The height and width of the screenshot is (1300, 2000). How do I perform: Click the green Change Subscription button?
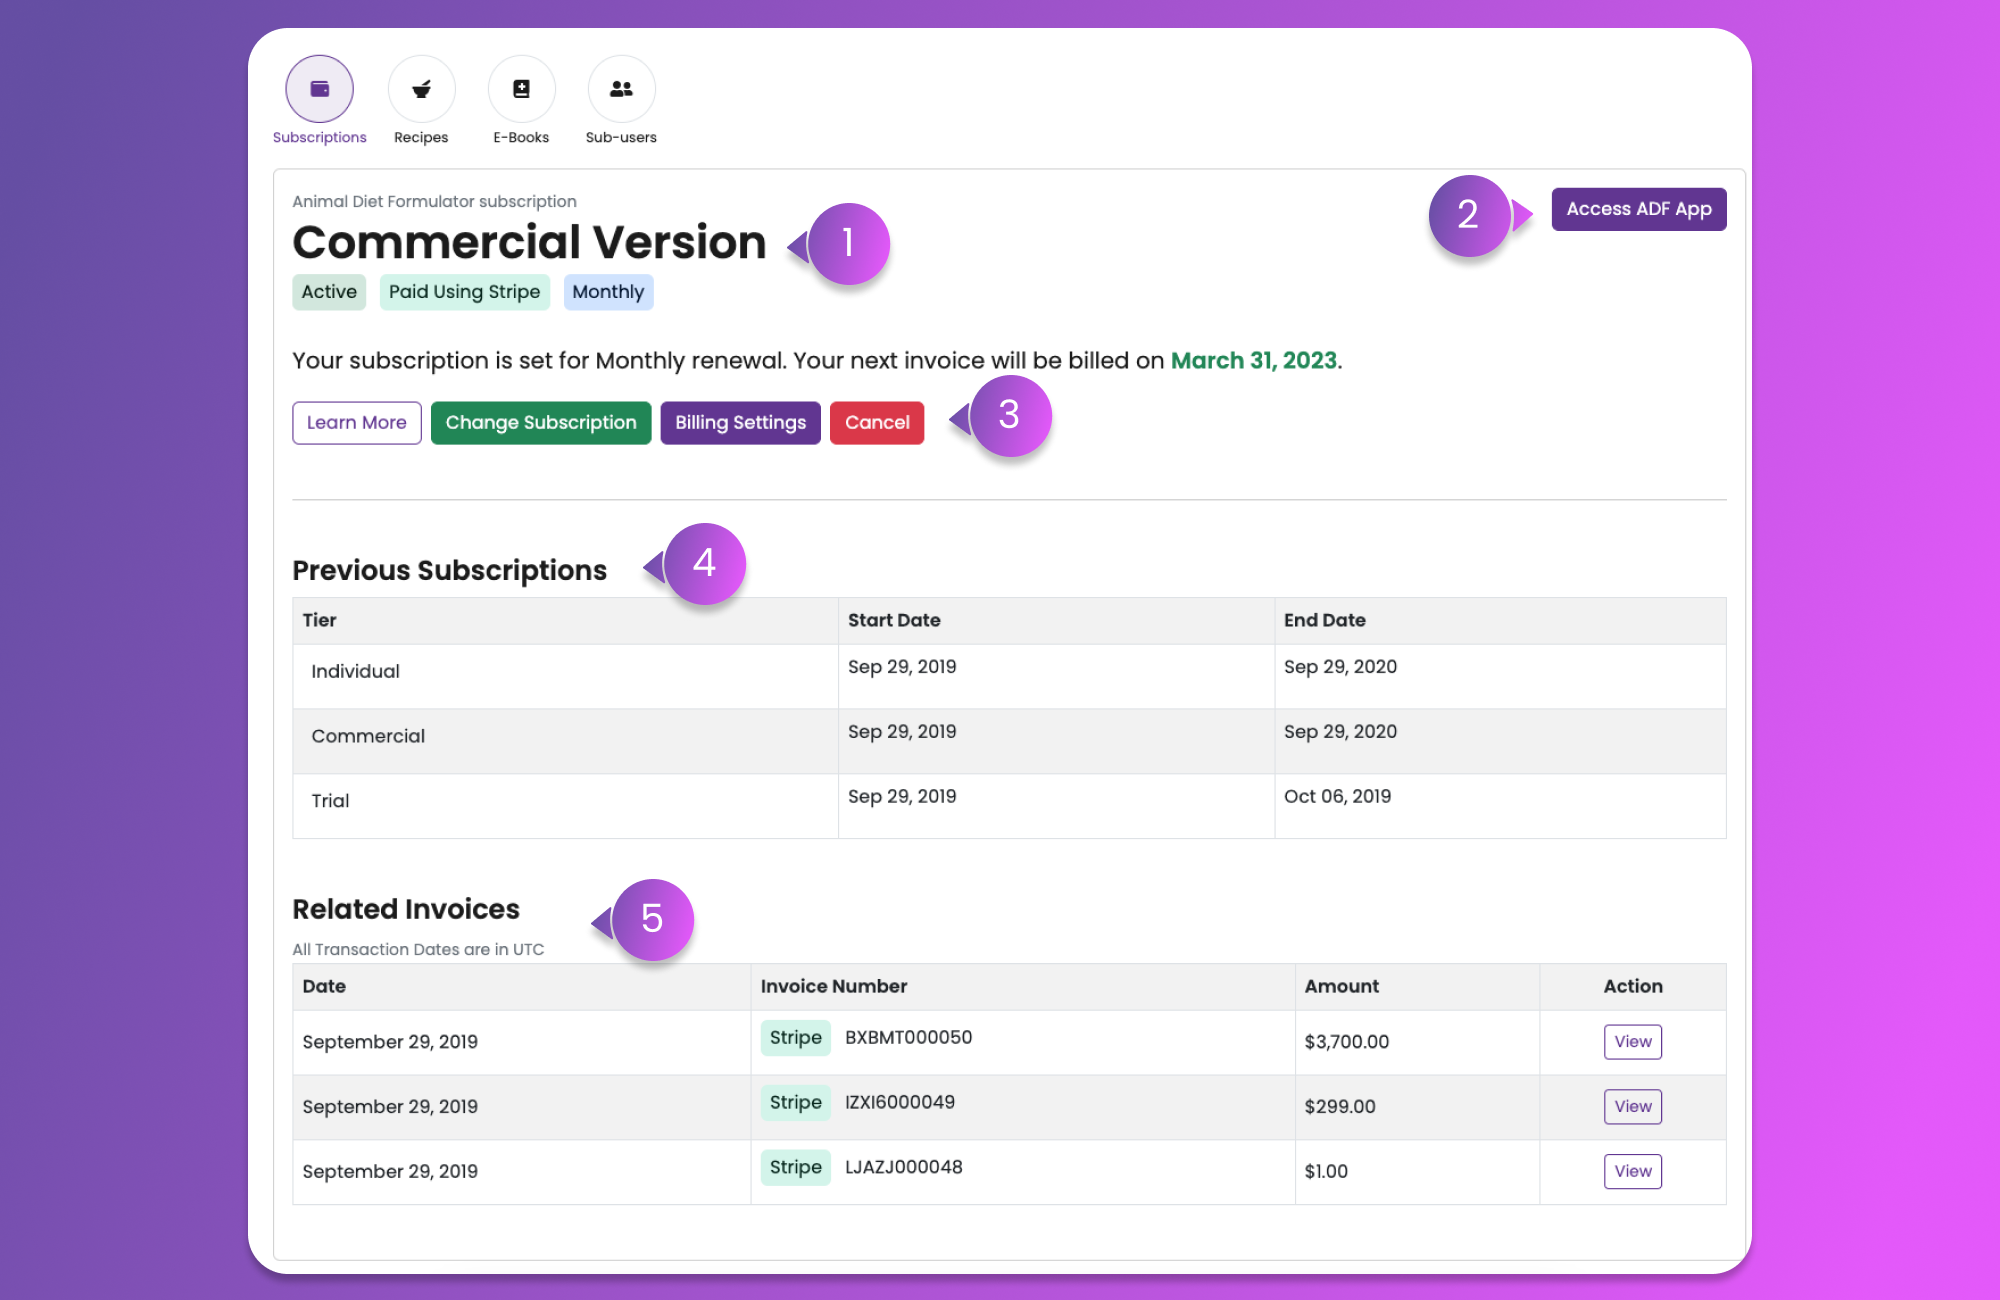[541, 423]
